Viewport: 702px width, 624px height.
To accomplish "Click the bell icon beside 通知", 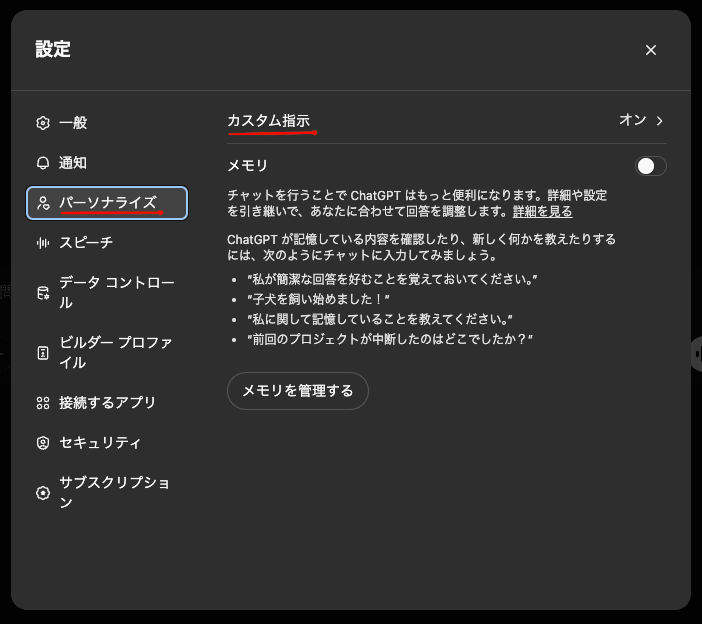I will click(43, 163).
